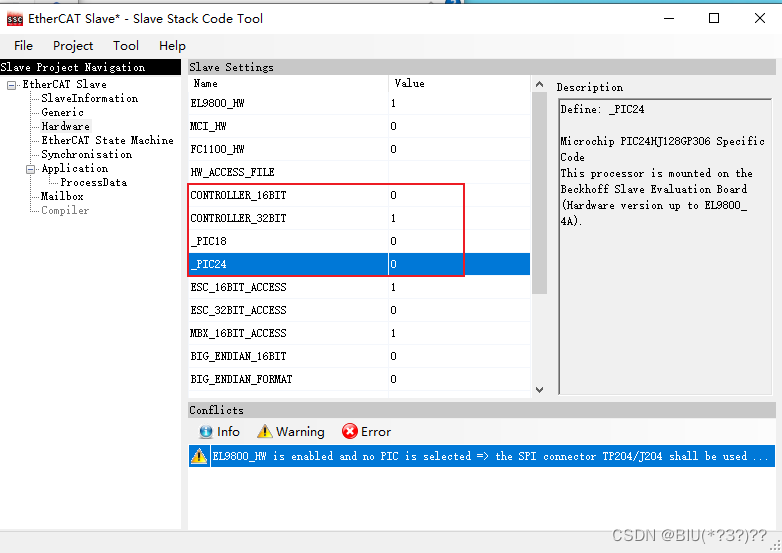Select the CONTROLLER_32BIT setting row
This screenshot has height=553, width=782.
359,218
